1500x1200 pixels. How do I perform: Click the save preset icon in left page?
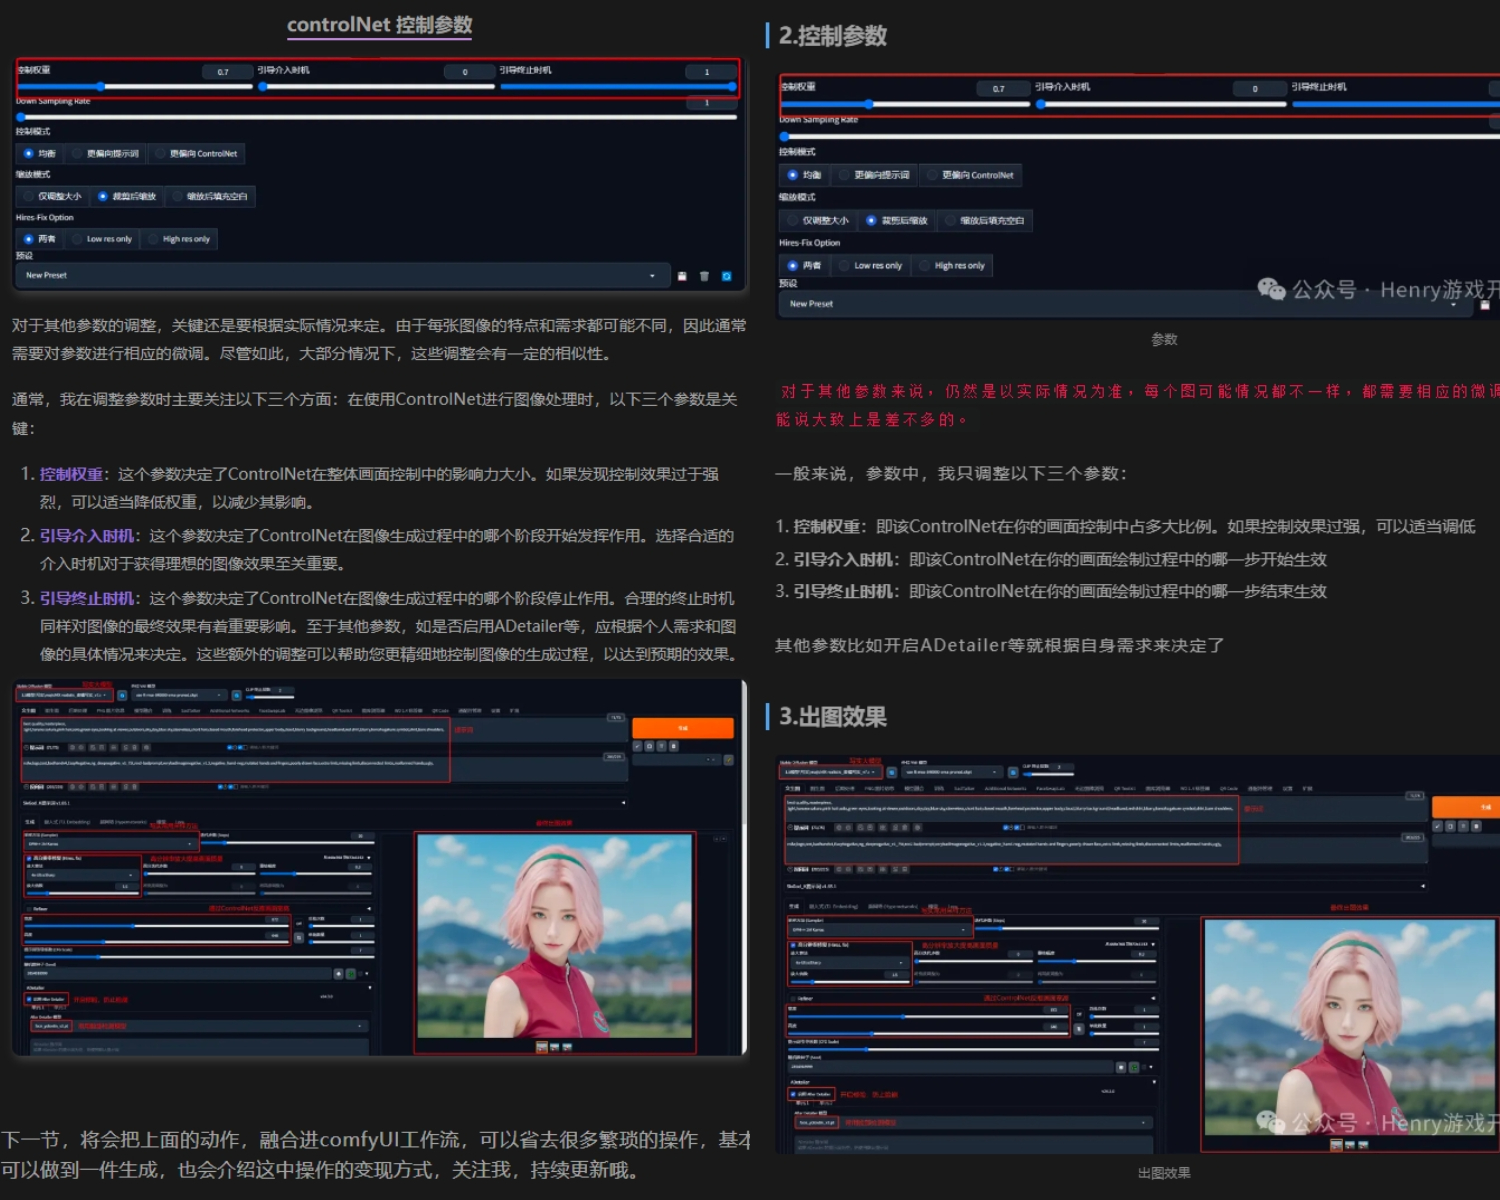click(x=682, y=276)
